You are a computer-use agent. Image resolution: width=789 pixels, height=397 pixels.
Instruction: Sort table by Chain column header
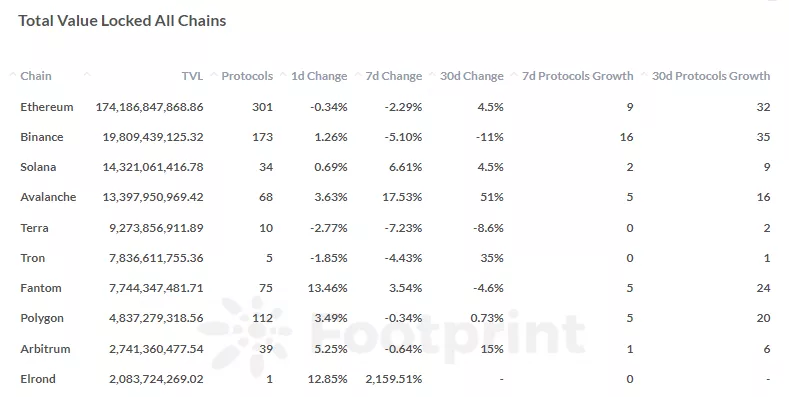click(36, 76)
